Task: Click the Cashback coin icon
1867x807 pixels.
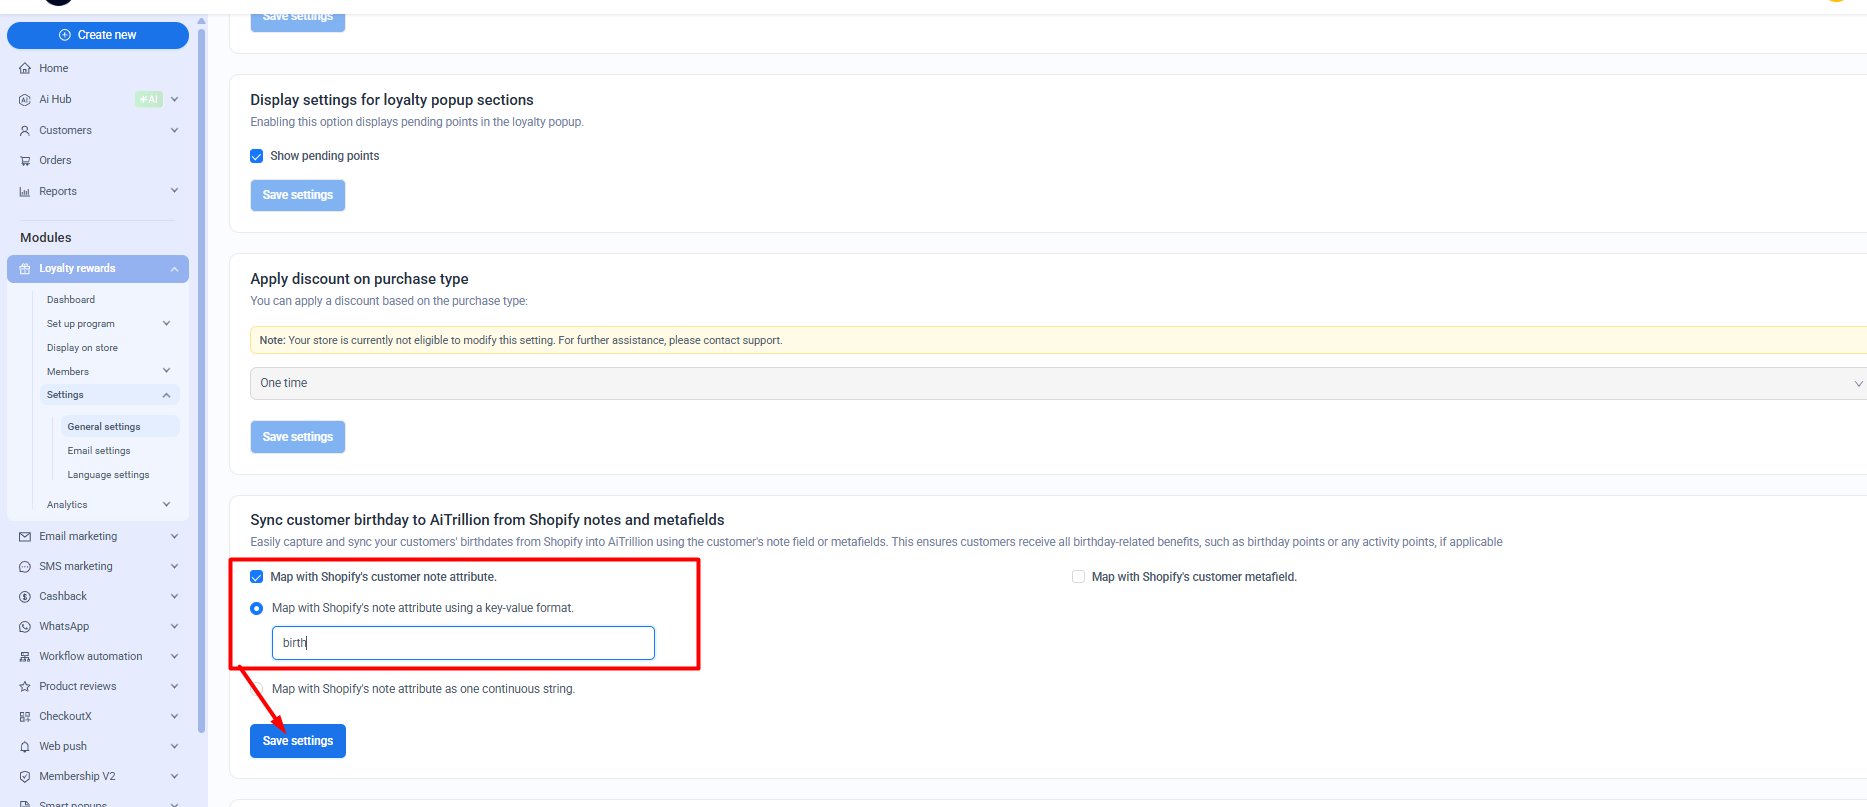Action: pos(25,597)
